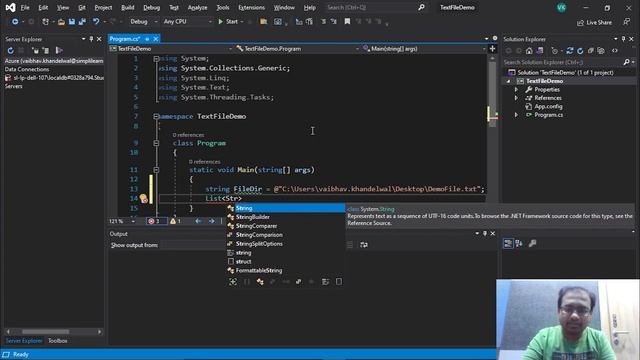Open the TextFileDemo project navigation dropdown
Screen dimensions: 640x360
point(171,49)
